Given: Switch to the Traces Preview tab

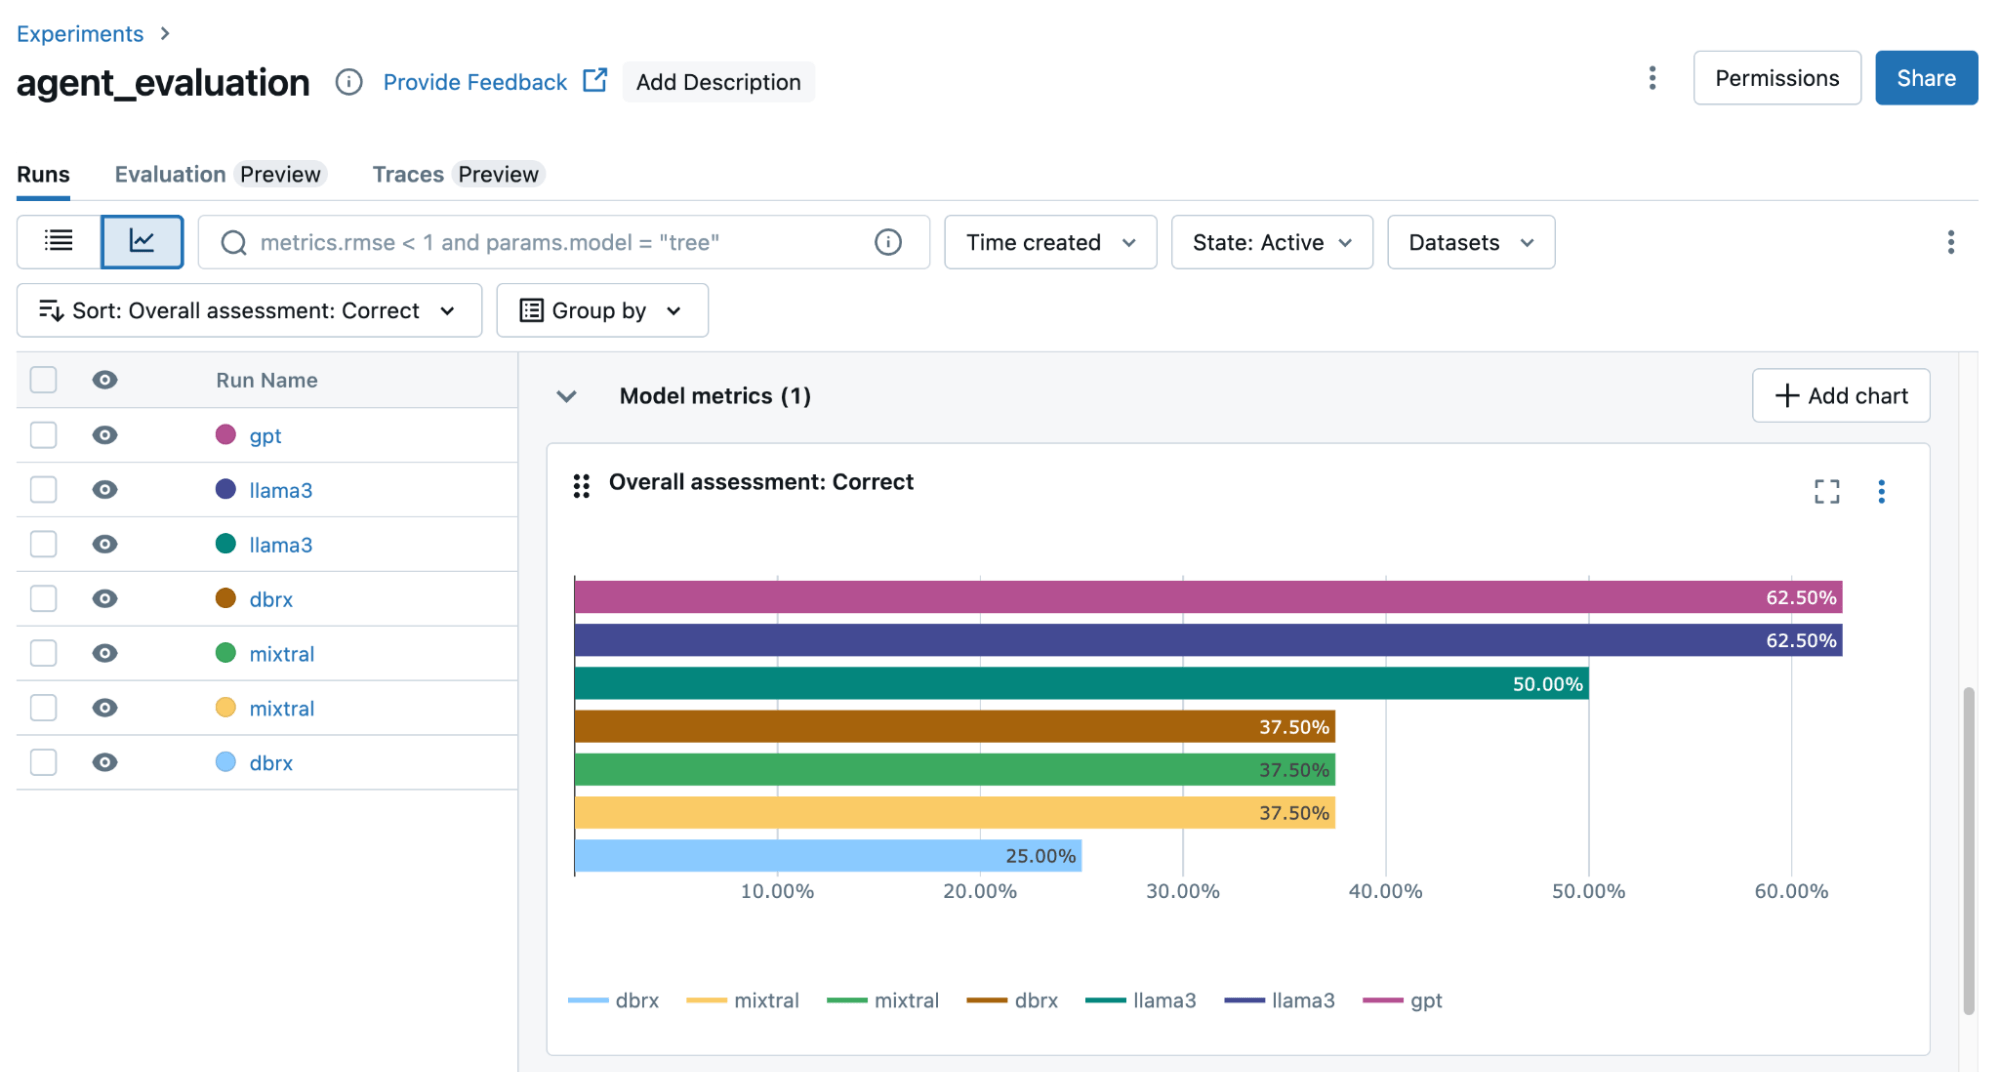Looking at the screenshot, I should point(456,173).
